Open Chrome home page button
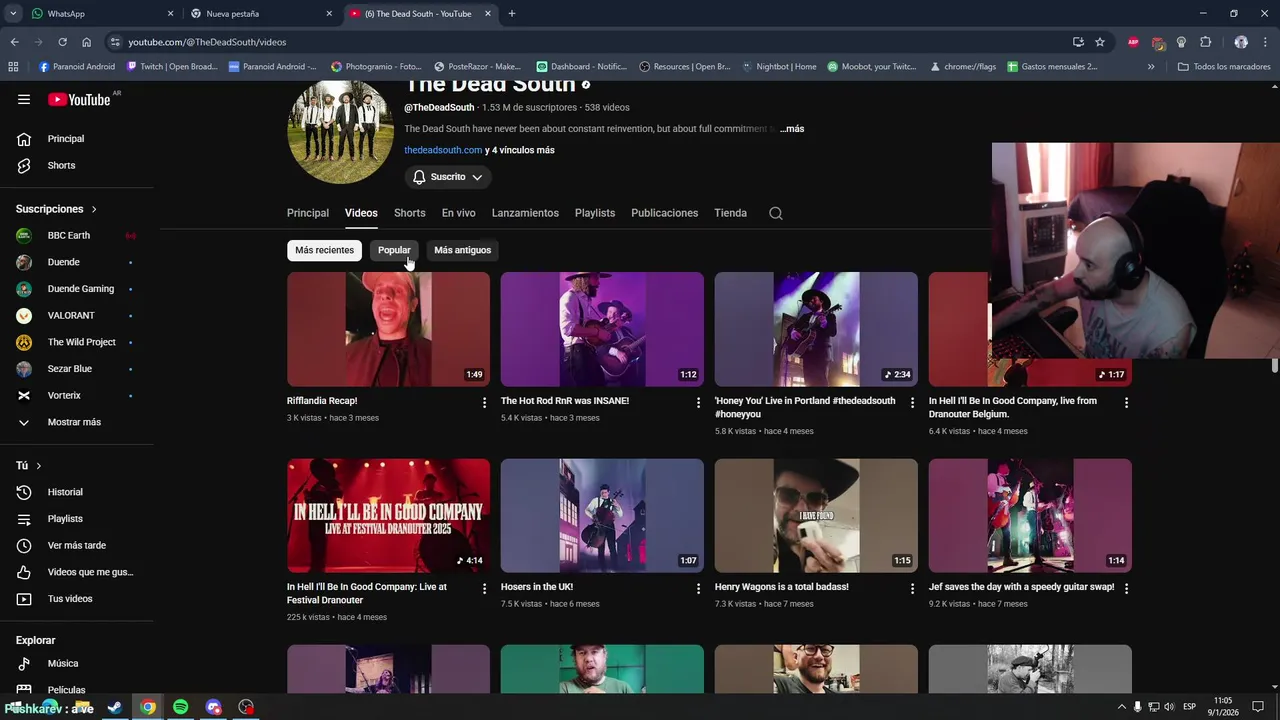The image size is (1280, 720). tap(86, 42)
